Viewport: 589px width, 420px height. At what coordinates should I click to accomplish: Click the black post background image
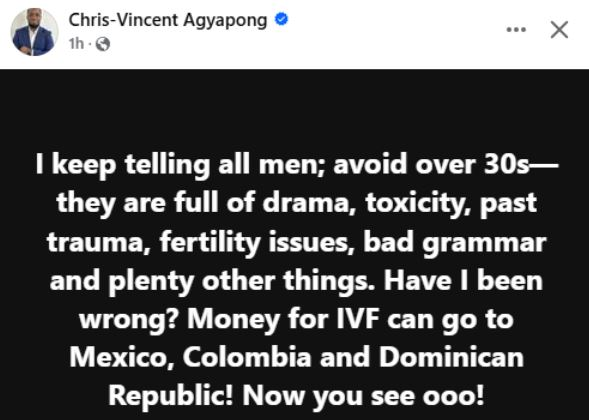294,245
